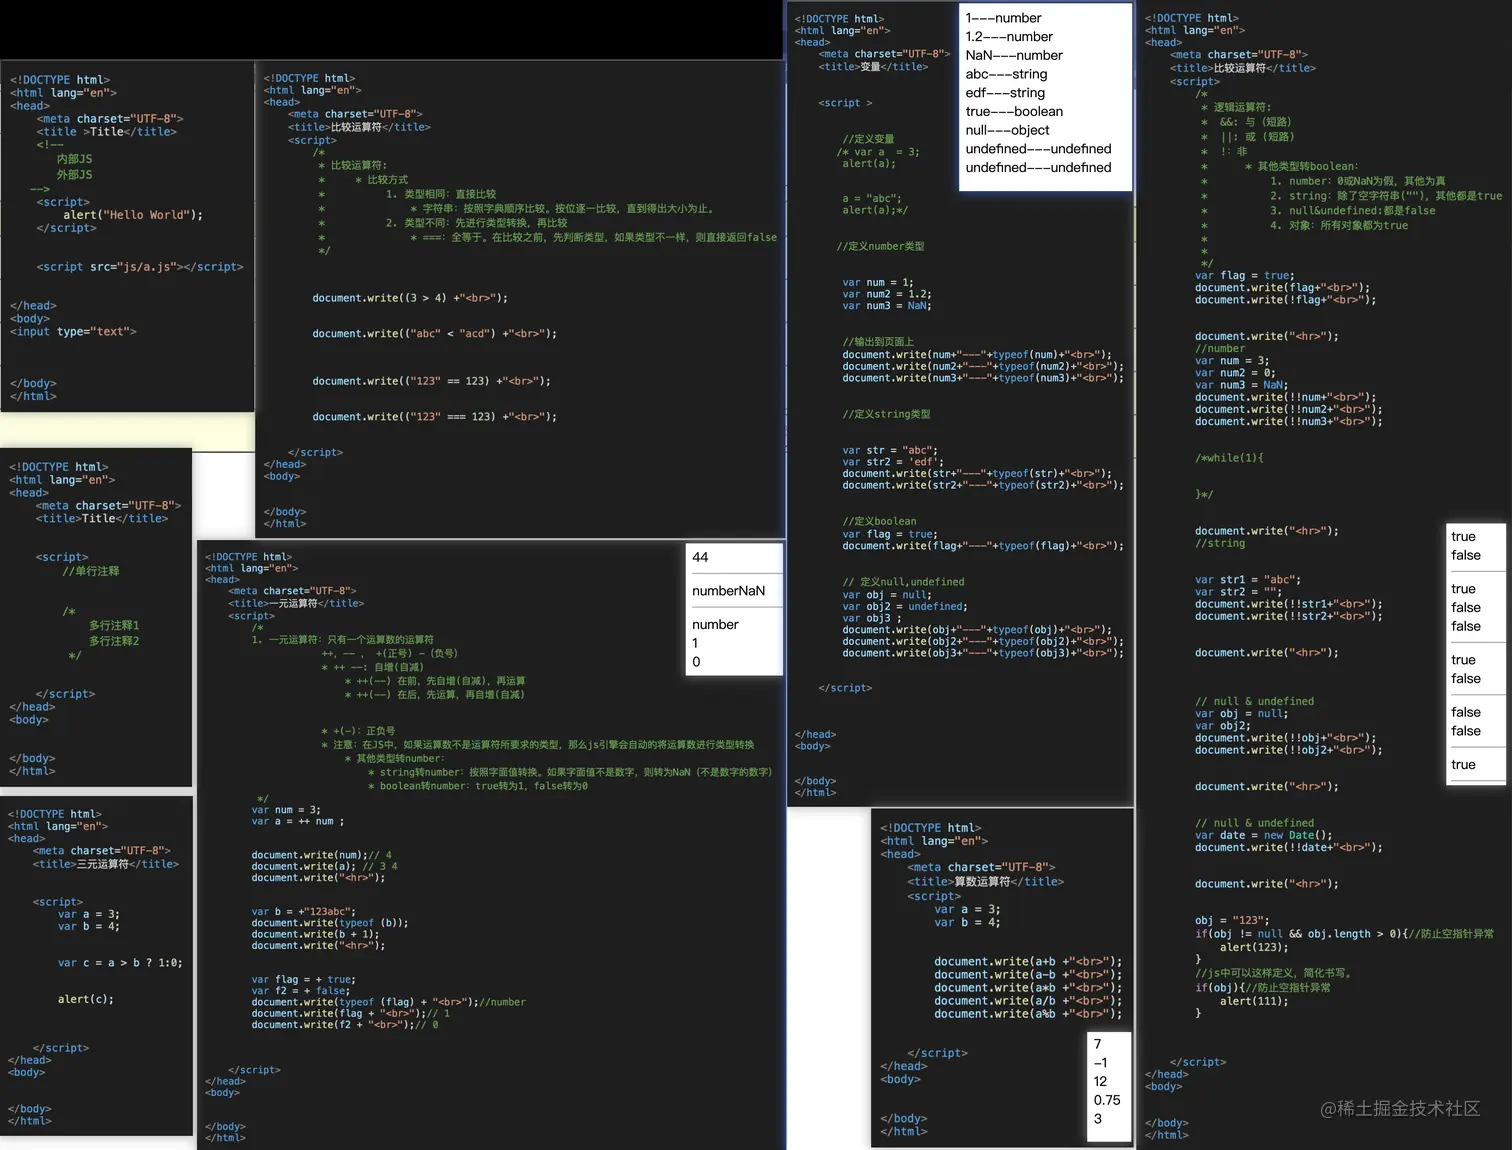
Task: Click the var num2 = 0; line
Action: (x=1235, y=373)
